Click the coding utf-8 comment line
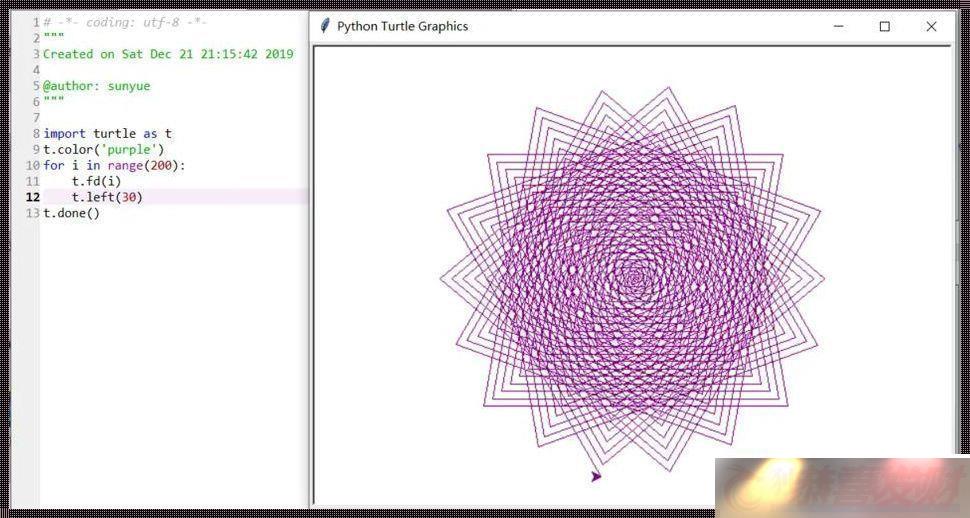970x518 pixels. coord(125,22)
